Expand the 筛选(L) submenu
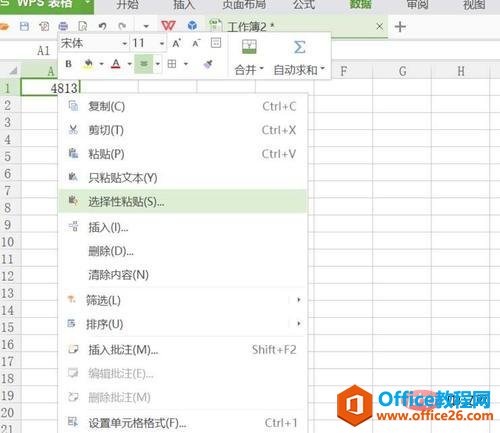This screenshot has height=433, width=500. 182,300
